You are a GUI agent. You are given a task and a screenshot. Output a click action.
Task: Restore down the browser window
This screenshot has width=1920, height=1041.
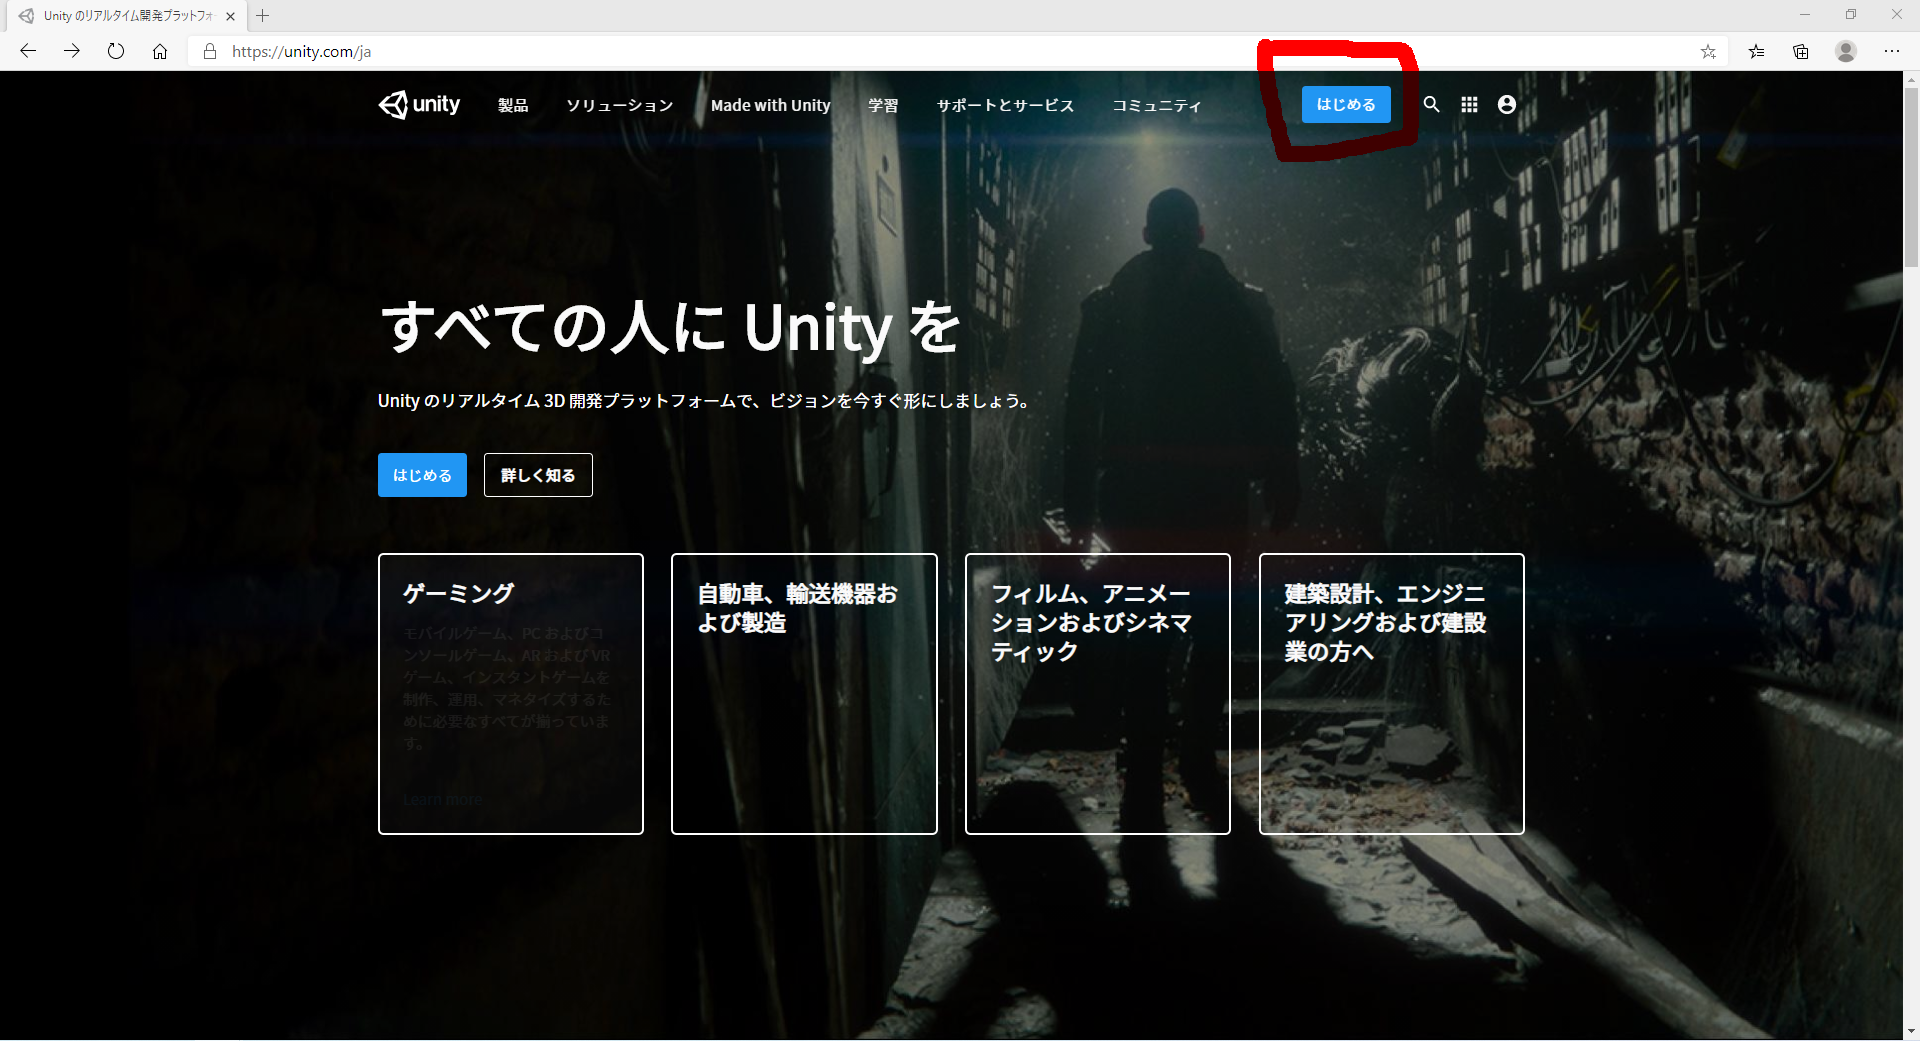click(1851, 15)
